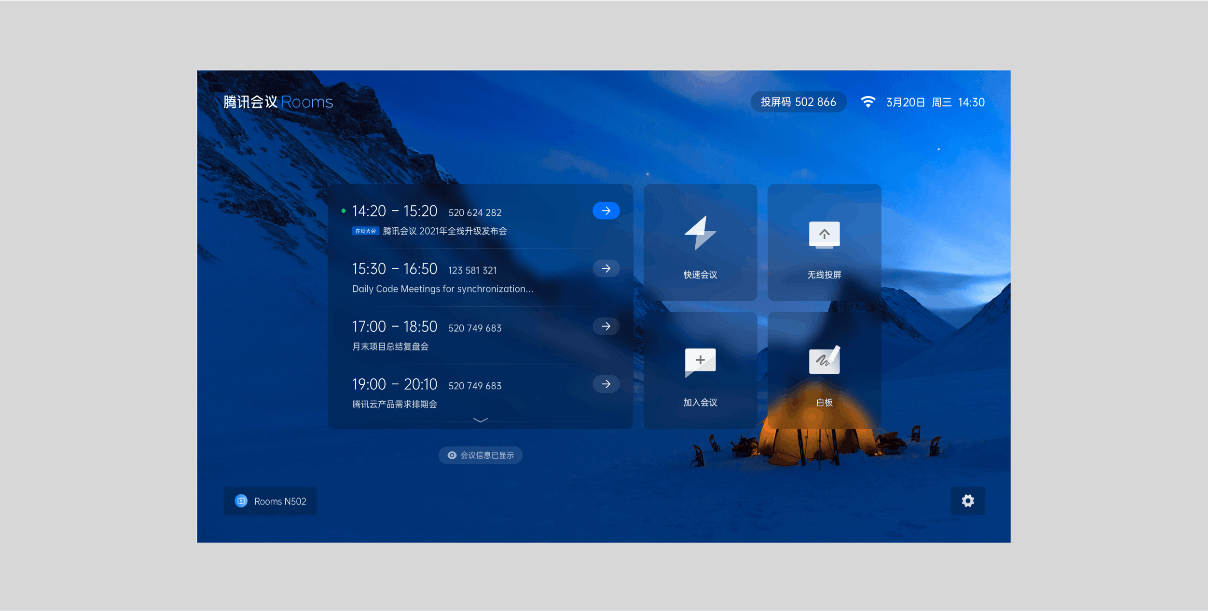Select the 白板 tile label

pyautogui.click(x=824, y=403)
